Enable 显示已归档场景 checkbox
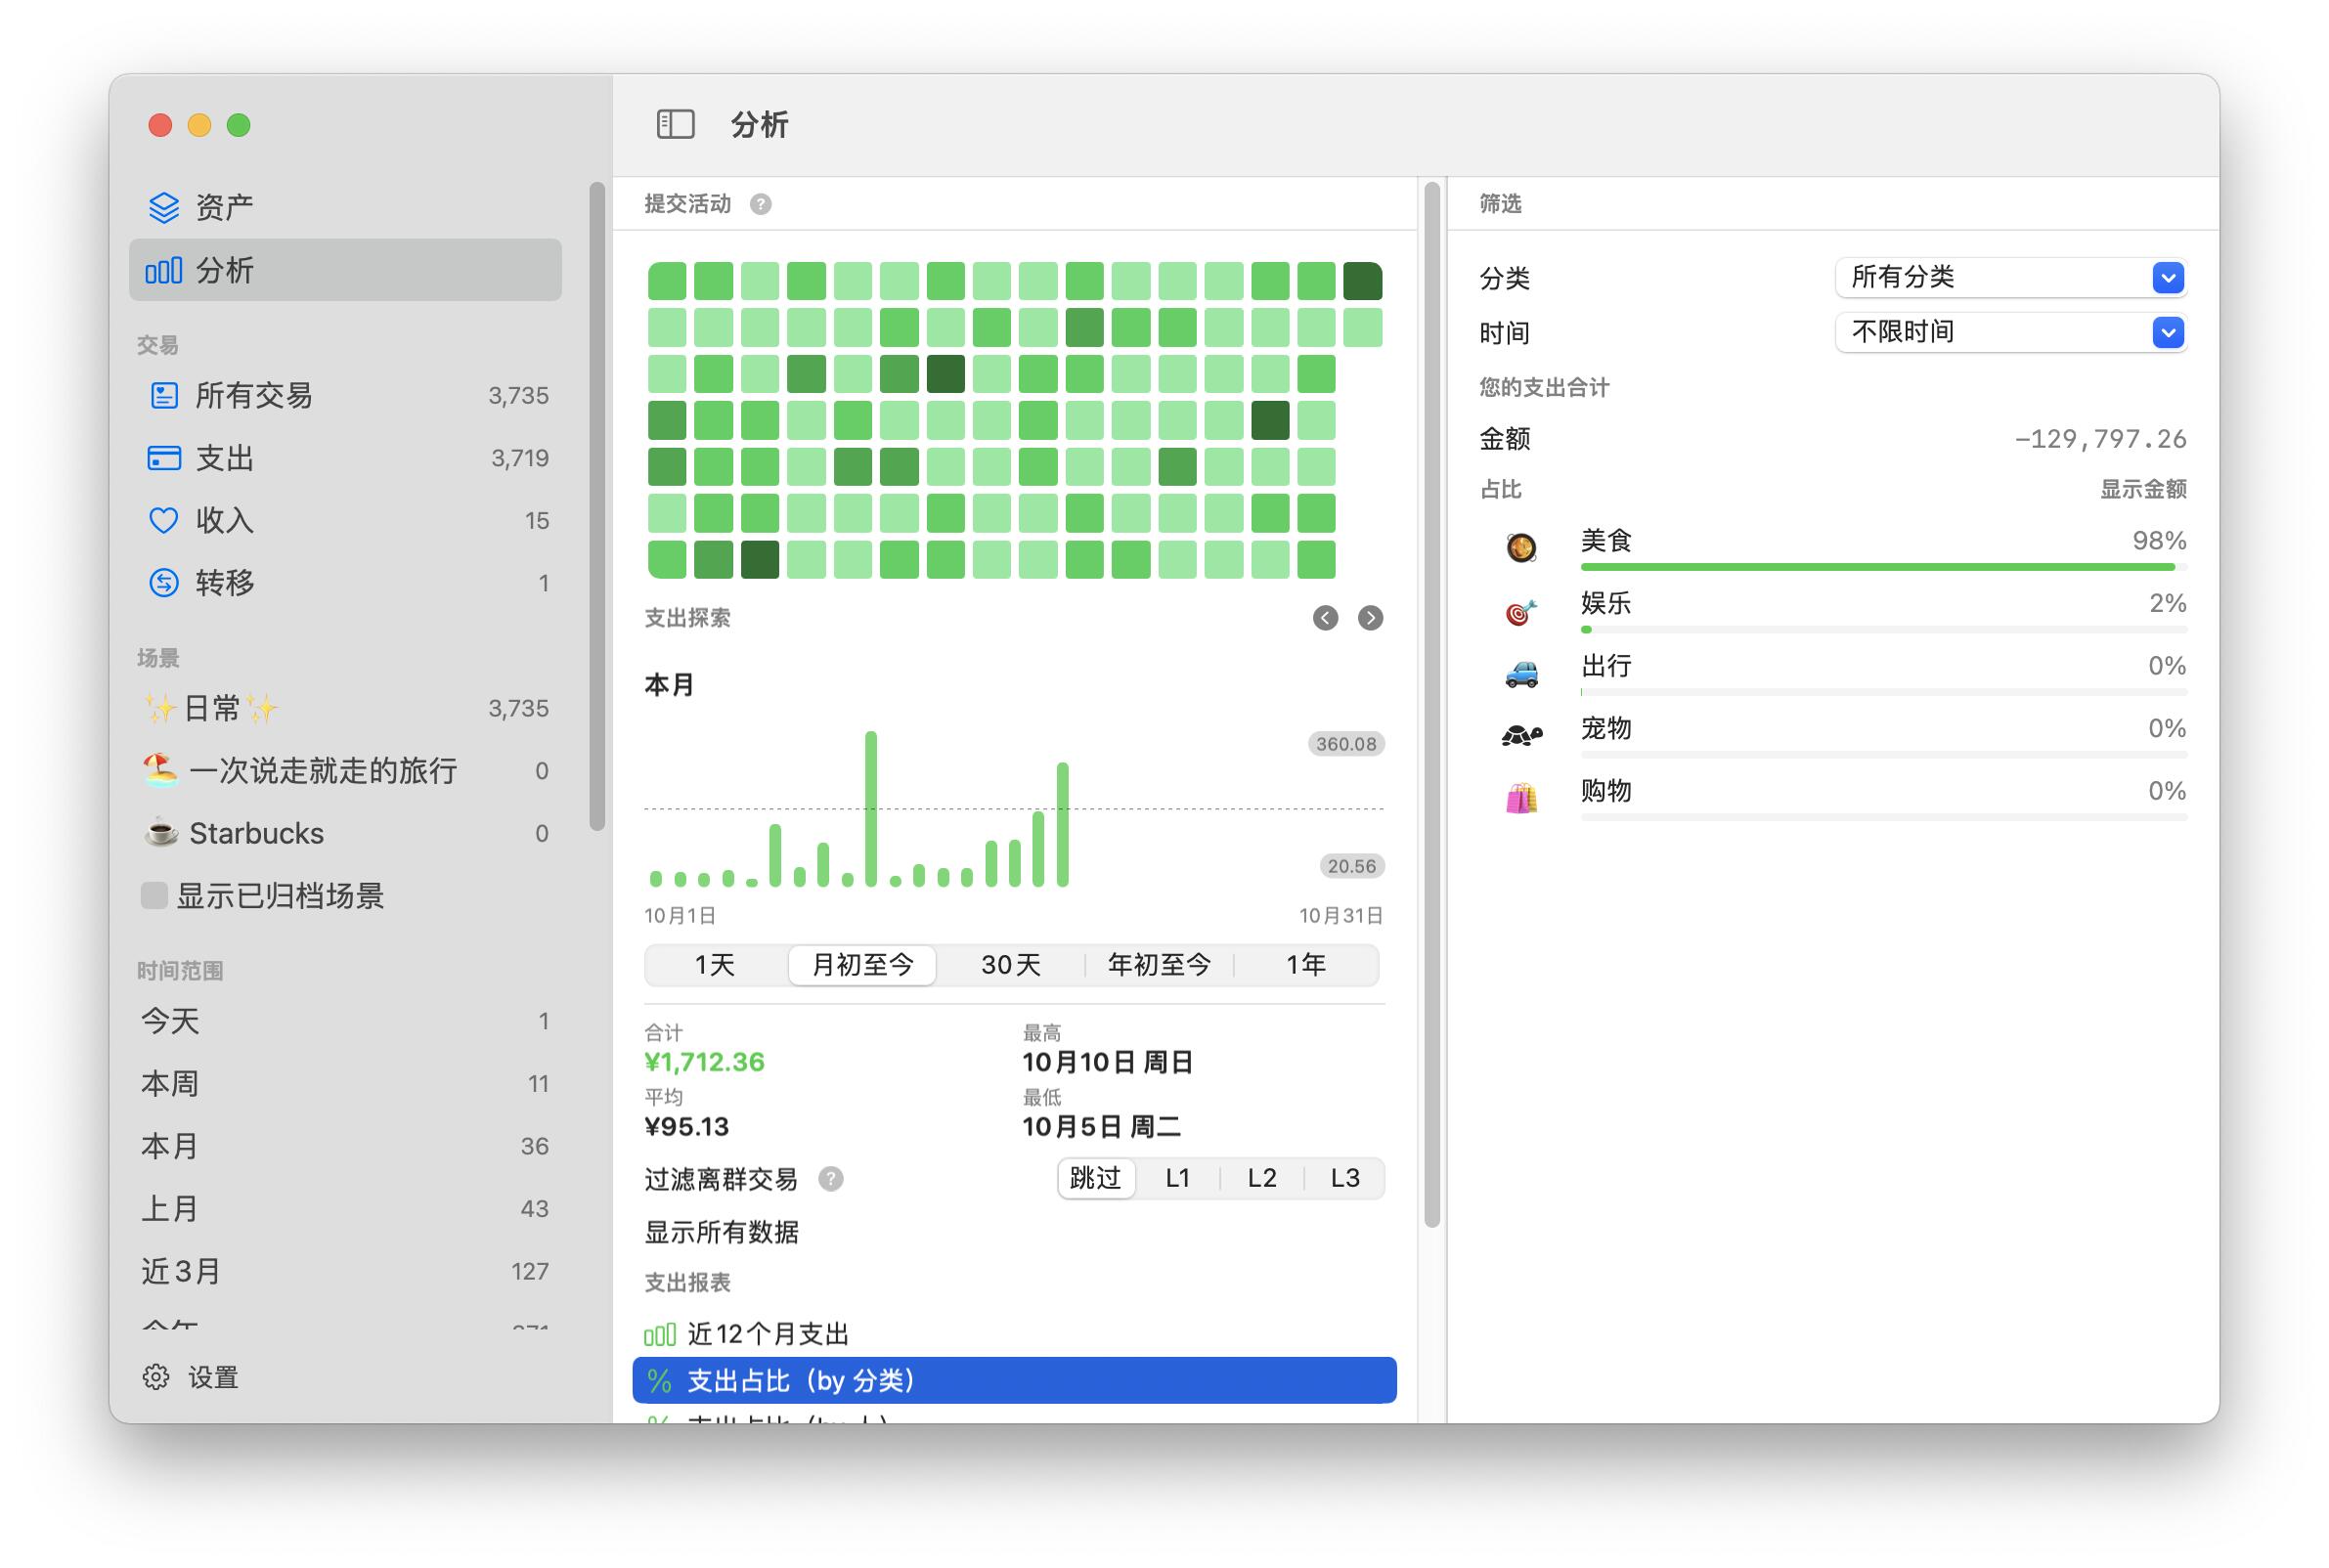 [154, 895]
